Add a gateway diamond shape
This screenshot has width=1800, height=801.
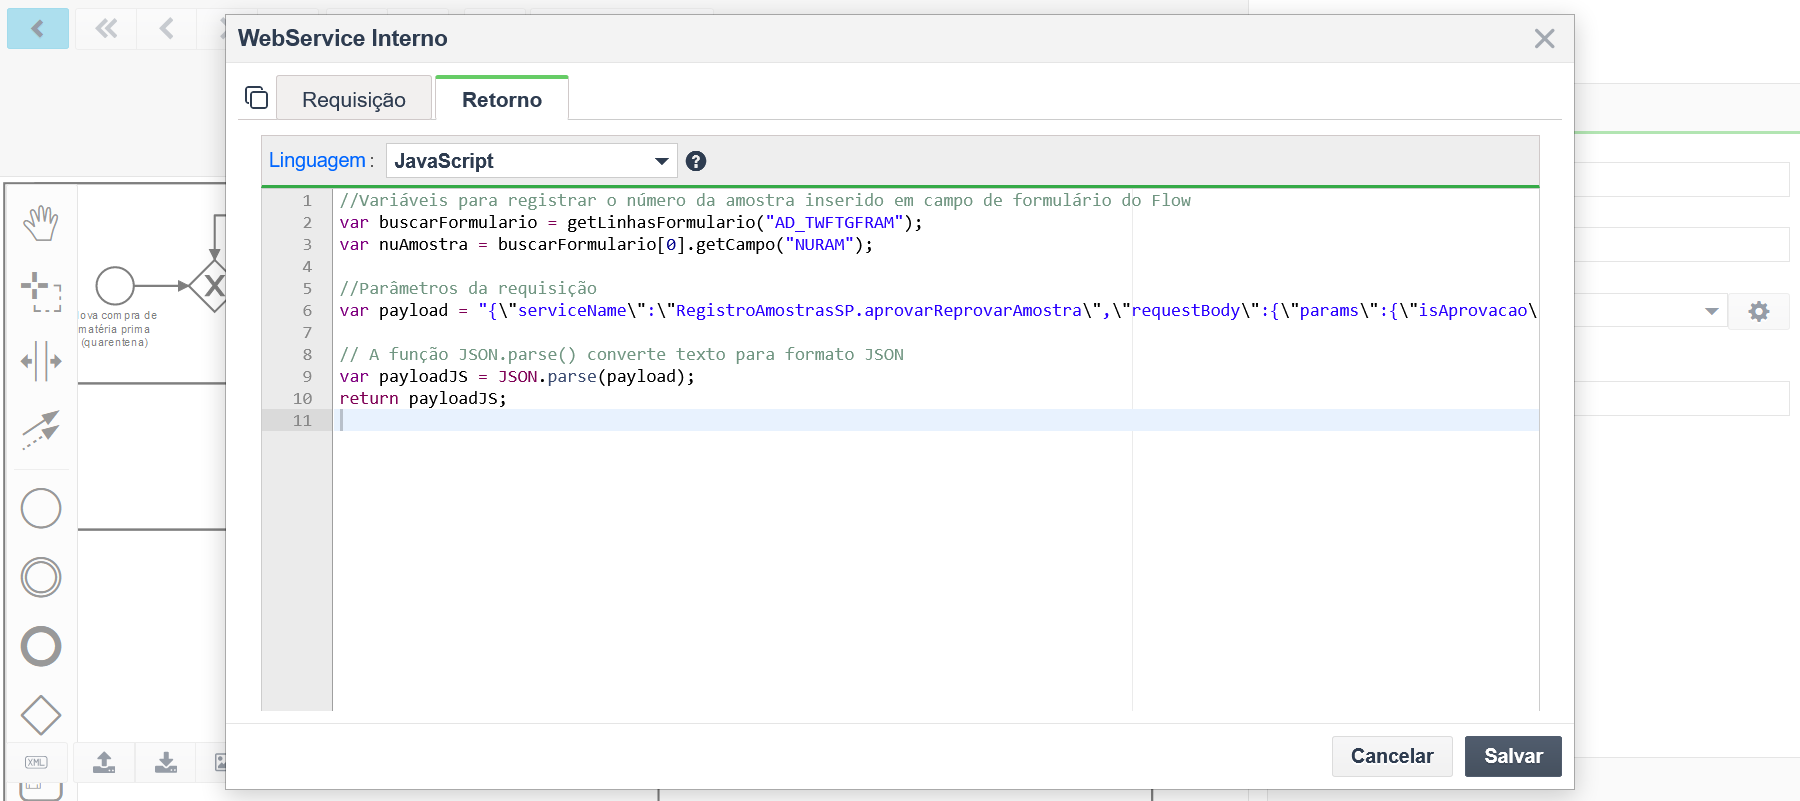click(41, 715)
